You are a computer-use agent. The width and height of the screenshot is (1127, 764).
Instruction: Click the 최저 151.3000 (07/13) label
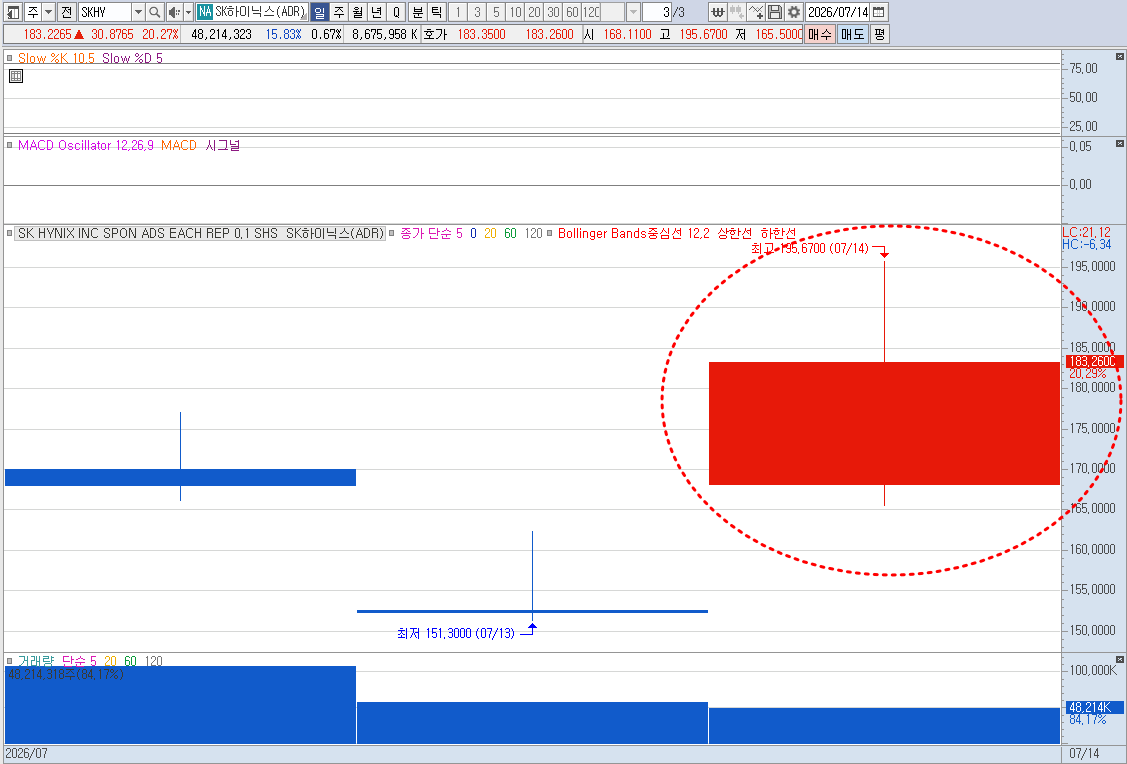(x=456, y=633)
